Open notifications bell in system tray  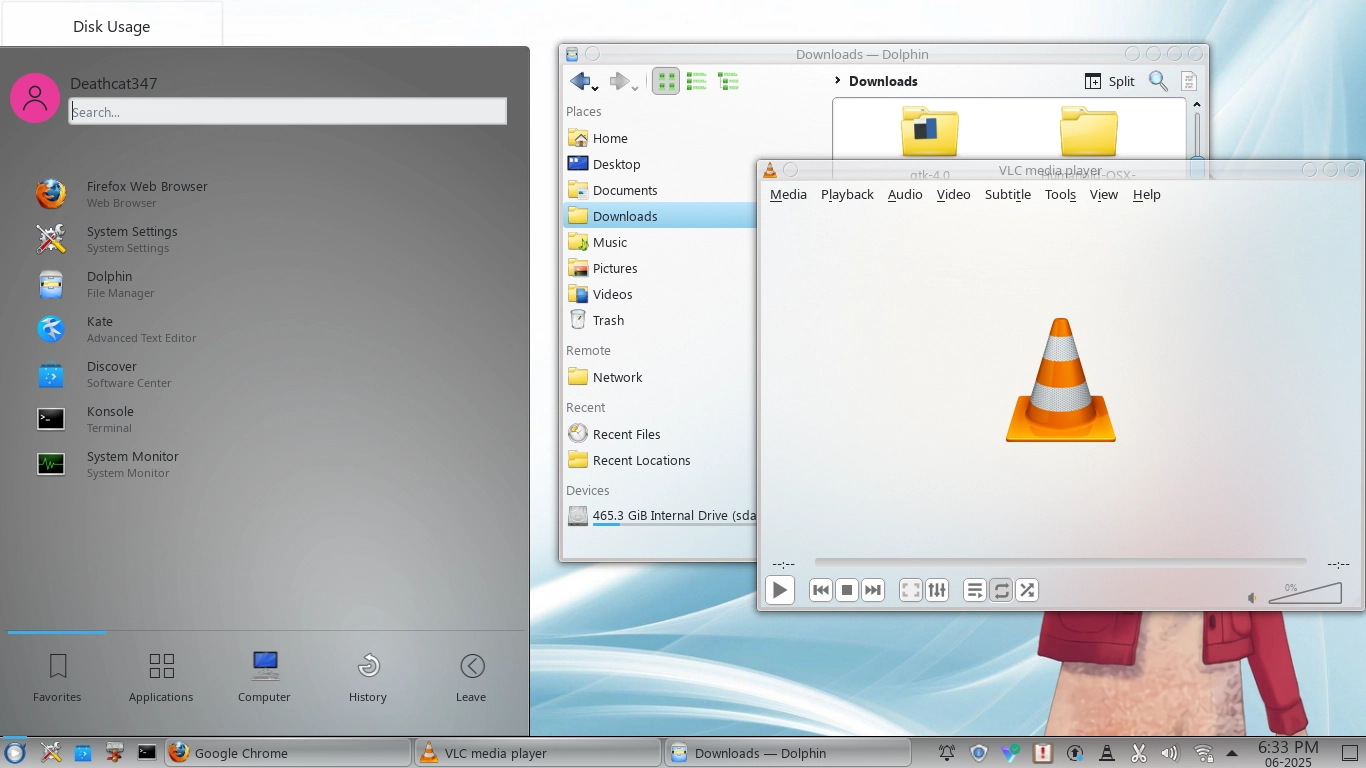click(946, 753)
